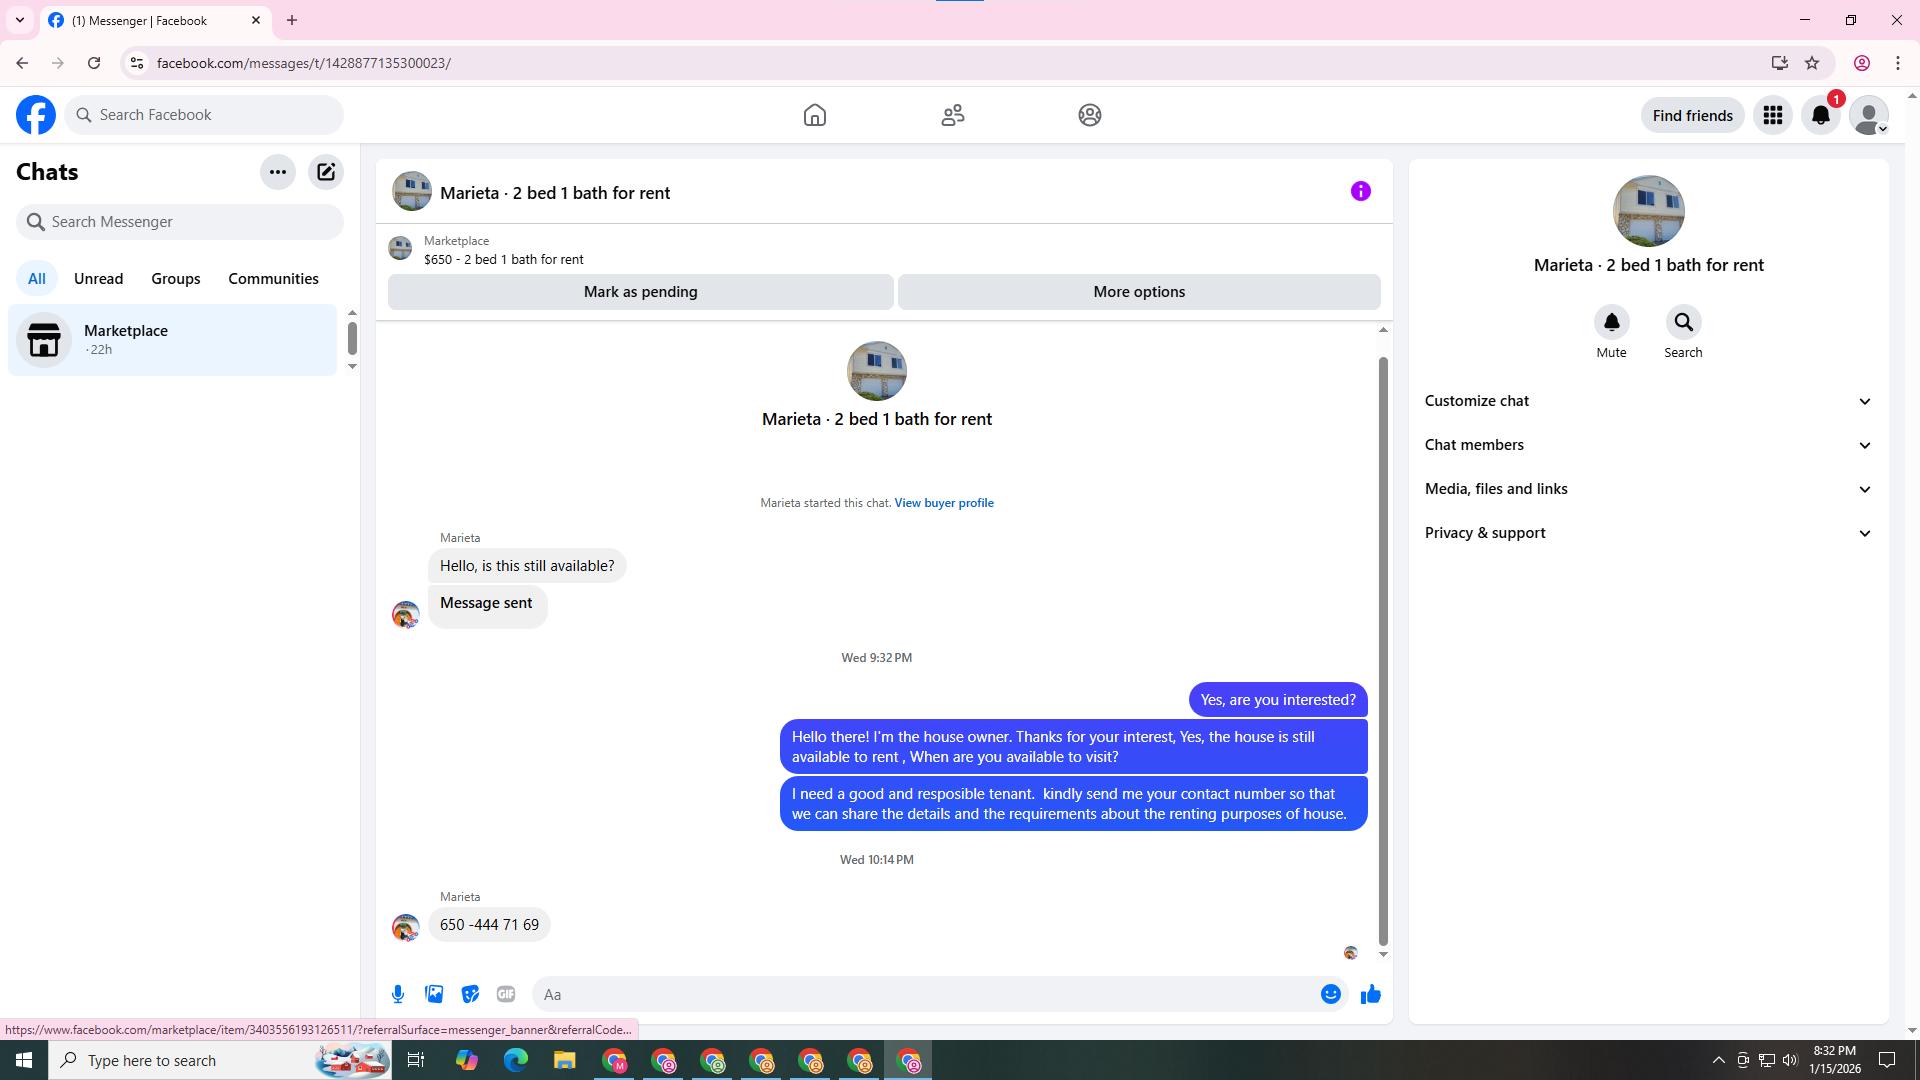The image size is (1920, 1080).
Task: Open the emoji picker in message box
Action: [x=1330, y=994]
